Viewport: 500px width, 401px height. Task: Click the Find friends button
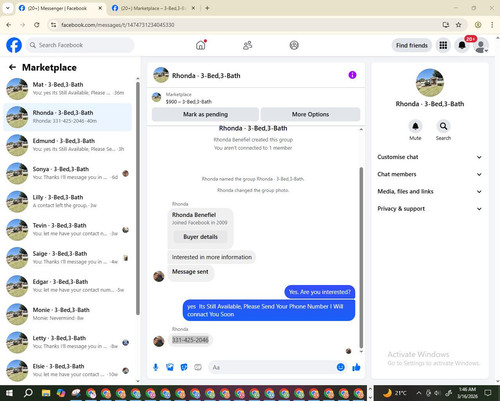click(x=412, y=45)
